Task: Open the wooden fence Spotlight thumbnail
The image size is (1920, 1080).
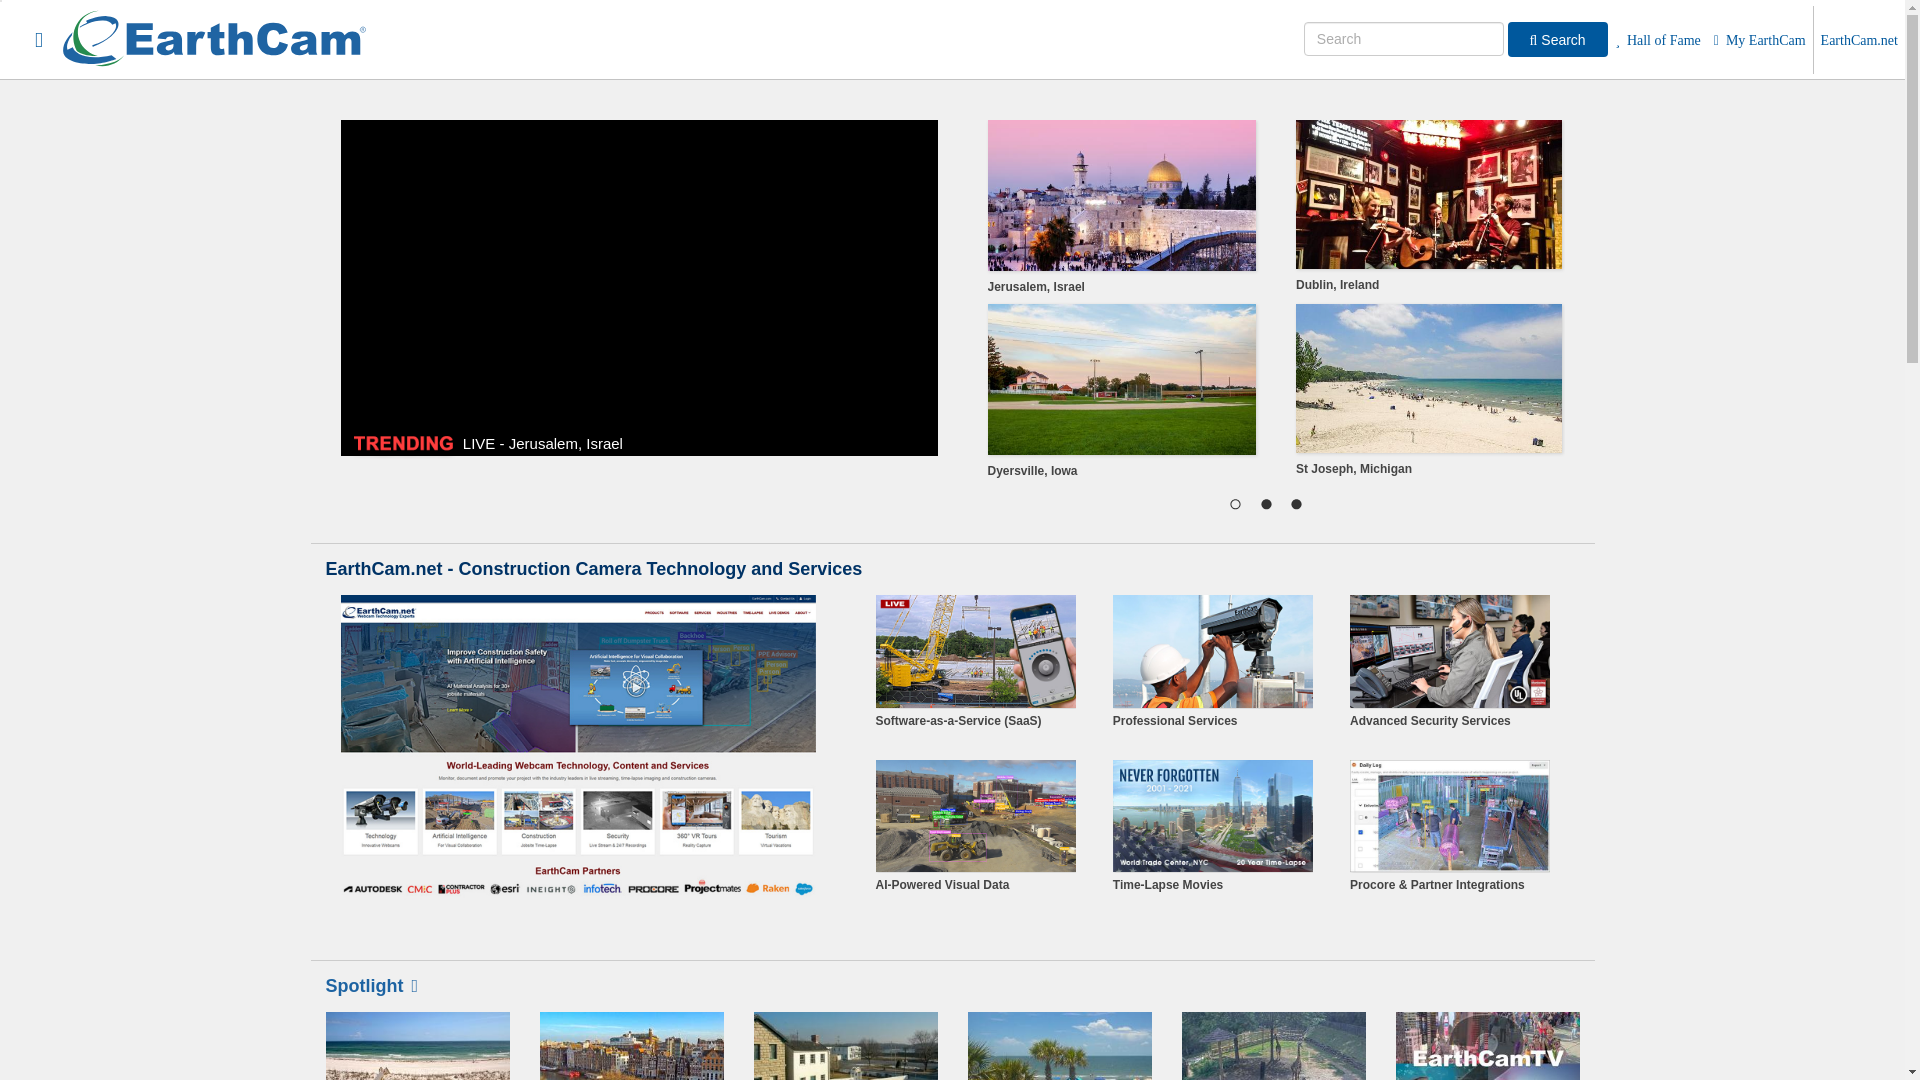Action: click(1273, 1046)
